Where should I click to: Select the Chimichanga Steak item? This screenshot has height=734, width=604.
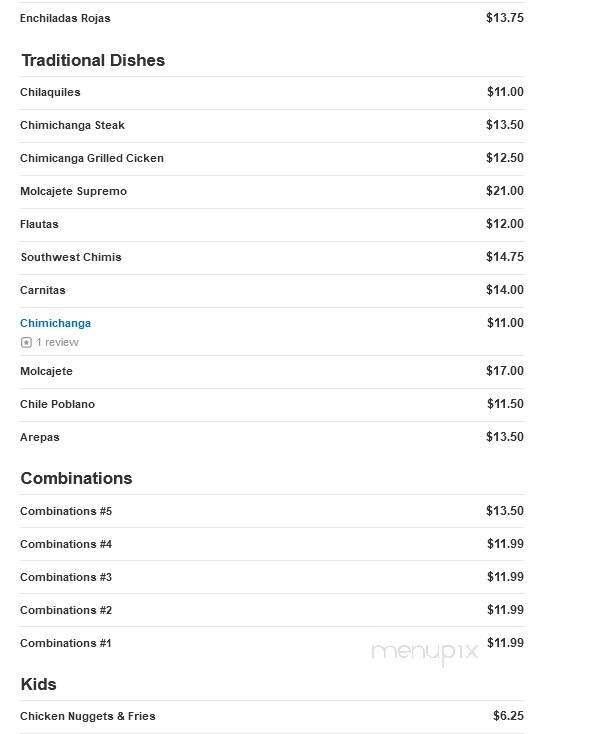pyautogui.click(x=72, y=125)
